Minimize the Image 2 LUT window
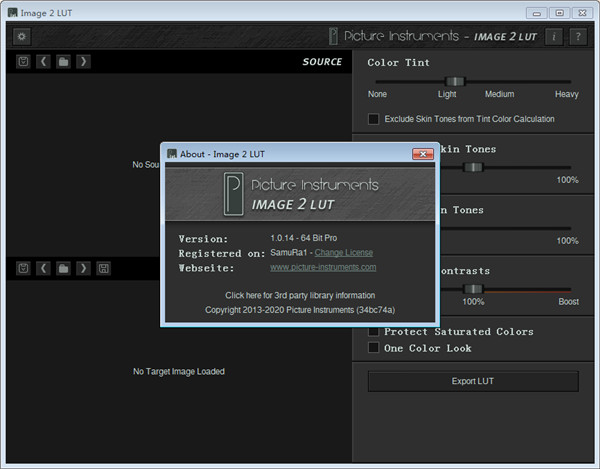This screenshot has height=469, width=600. [536, 13]
